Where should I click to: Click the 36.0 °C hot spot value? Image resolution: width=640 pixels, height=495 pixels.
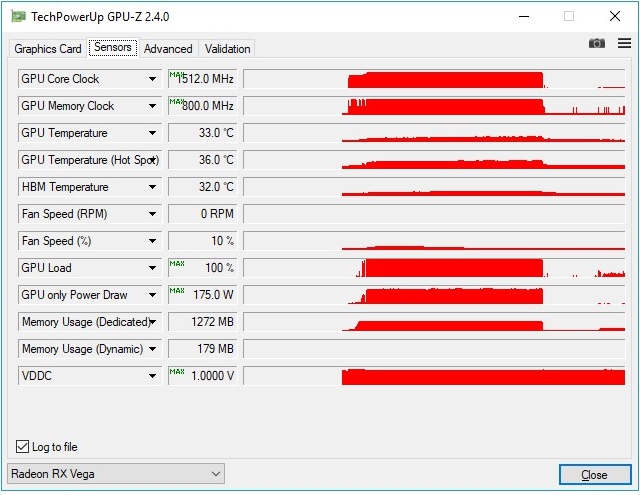tap(202, 160)
